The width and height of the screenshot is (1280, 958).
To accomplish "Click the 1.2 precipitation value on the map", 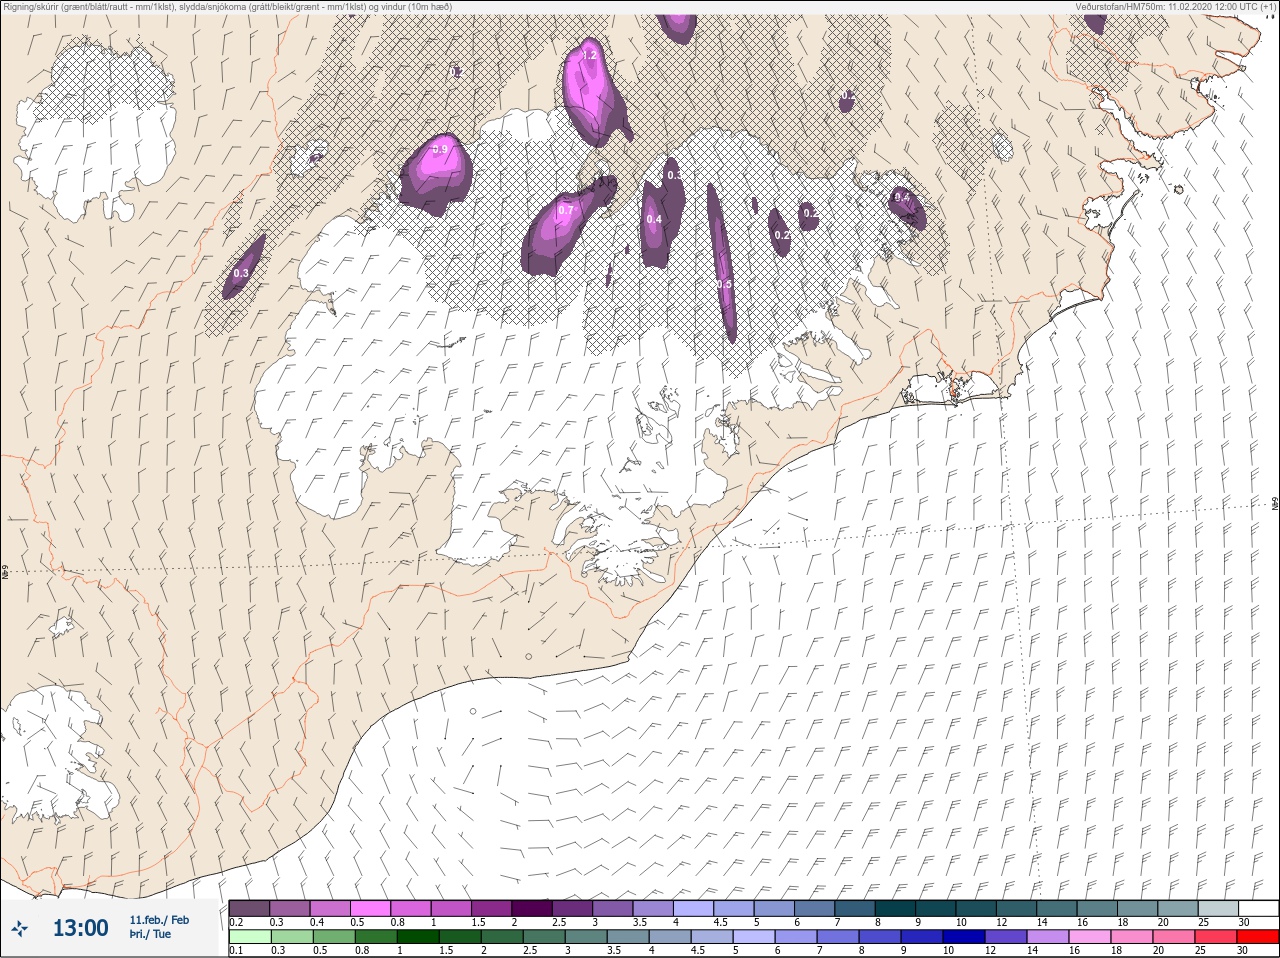I will tap(589, 56).
